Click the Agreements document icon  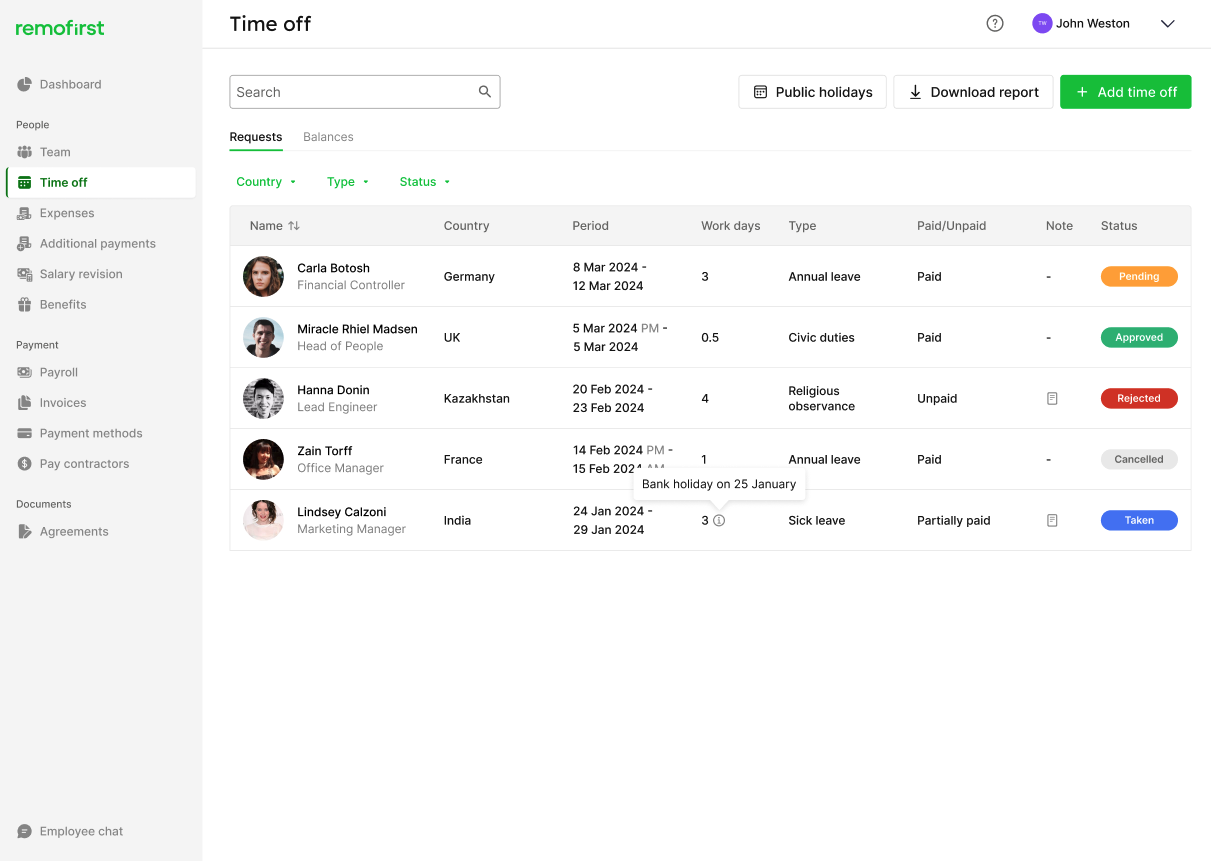25,532
